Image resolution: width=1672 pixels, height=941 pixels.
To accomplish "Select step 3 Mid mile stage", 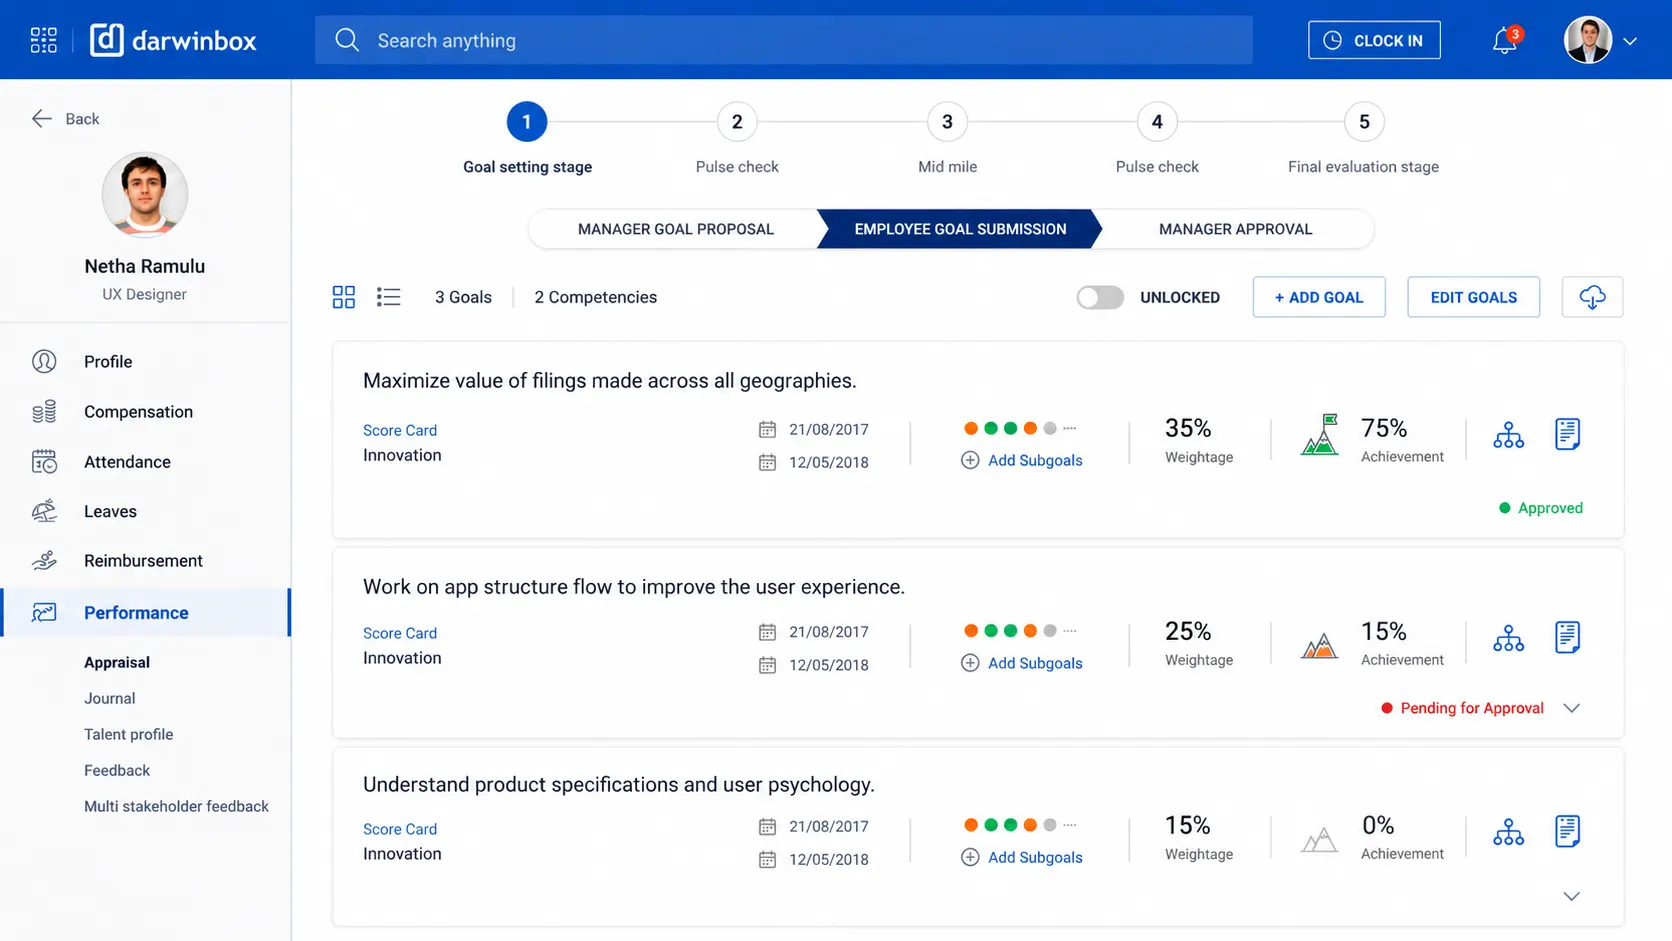I will pos(947,122).
